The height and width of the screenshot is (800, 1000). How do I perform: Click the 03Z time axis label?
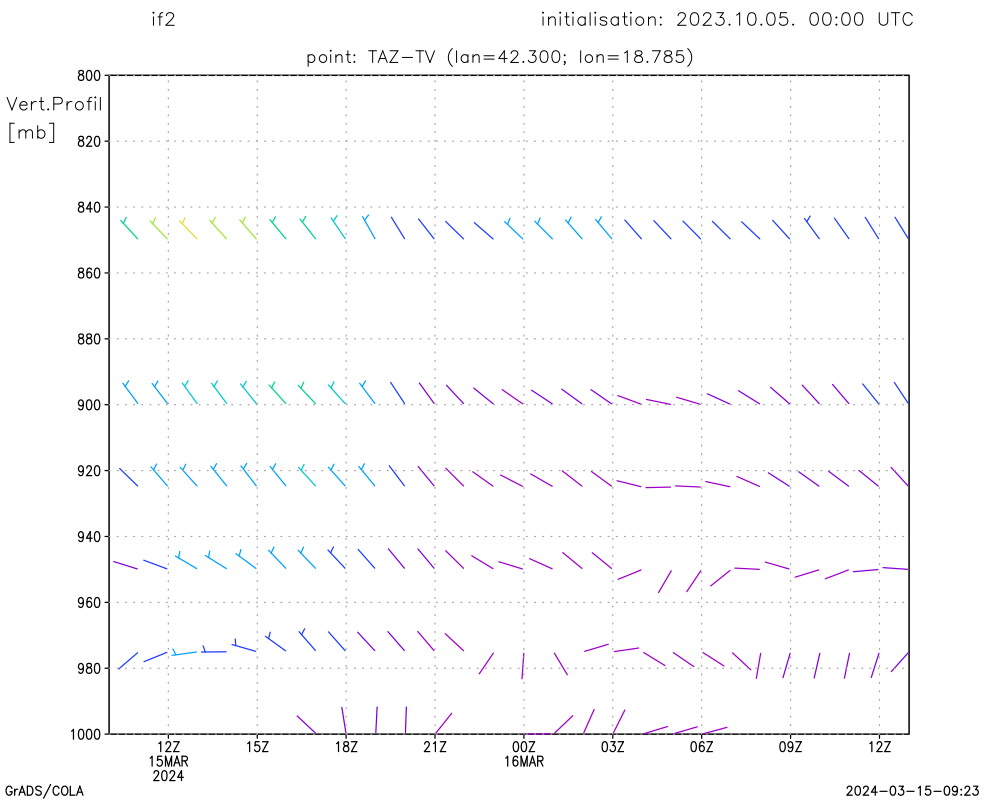612,747
